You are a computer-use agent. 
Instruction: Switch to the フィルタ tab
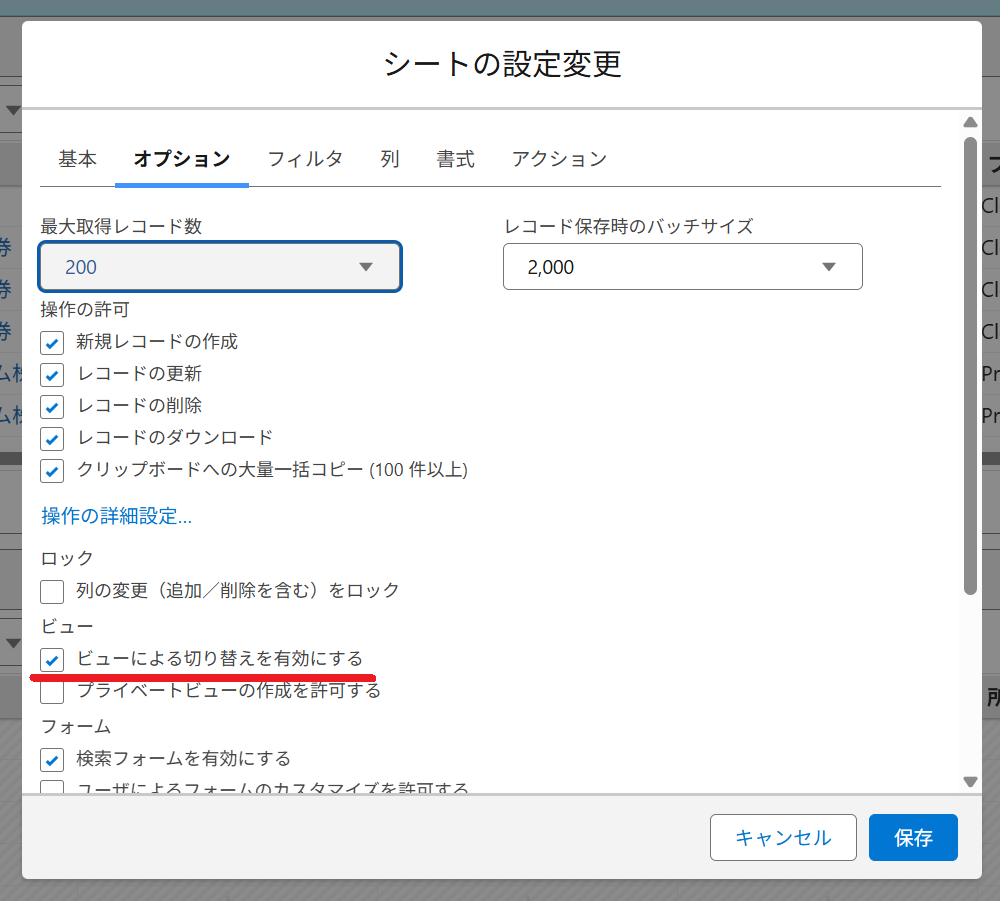click(305, 159)
